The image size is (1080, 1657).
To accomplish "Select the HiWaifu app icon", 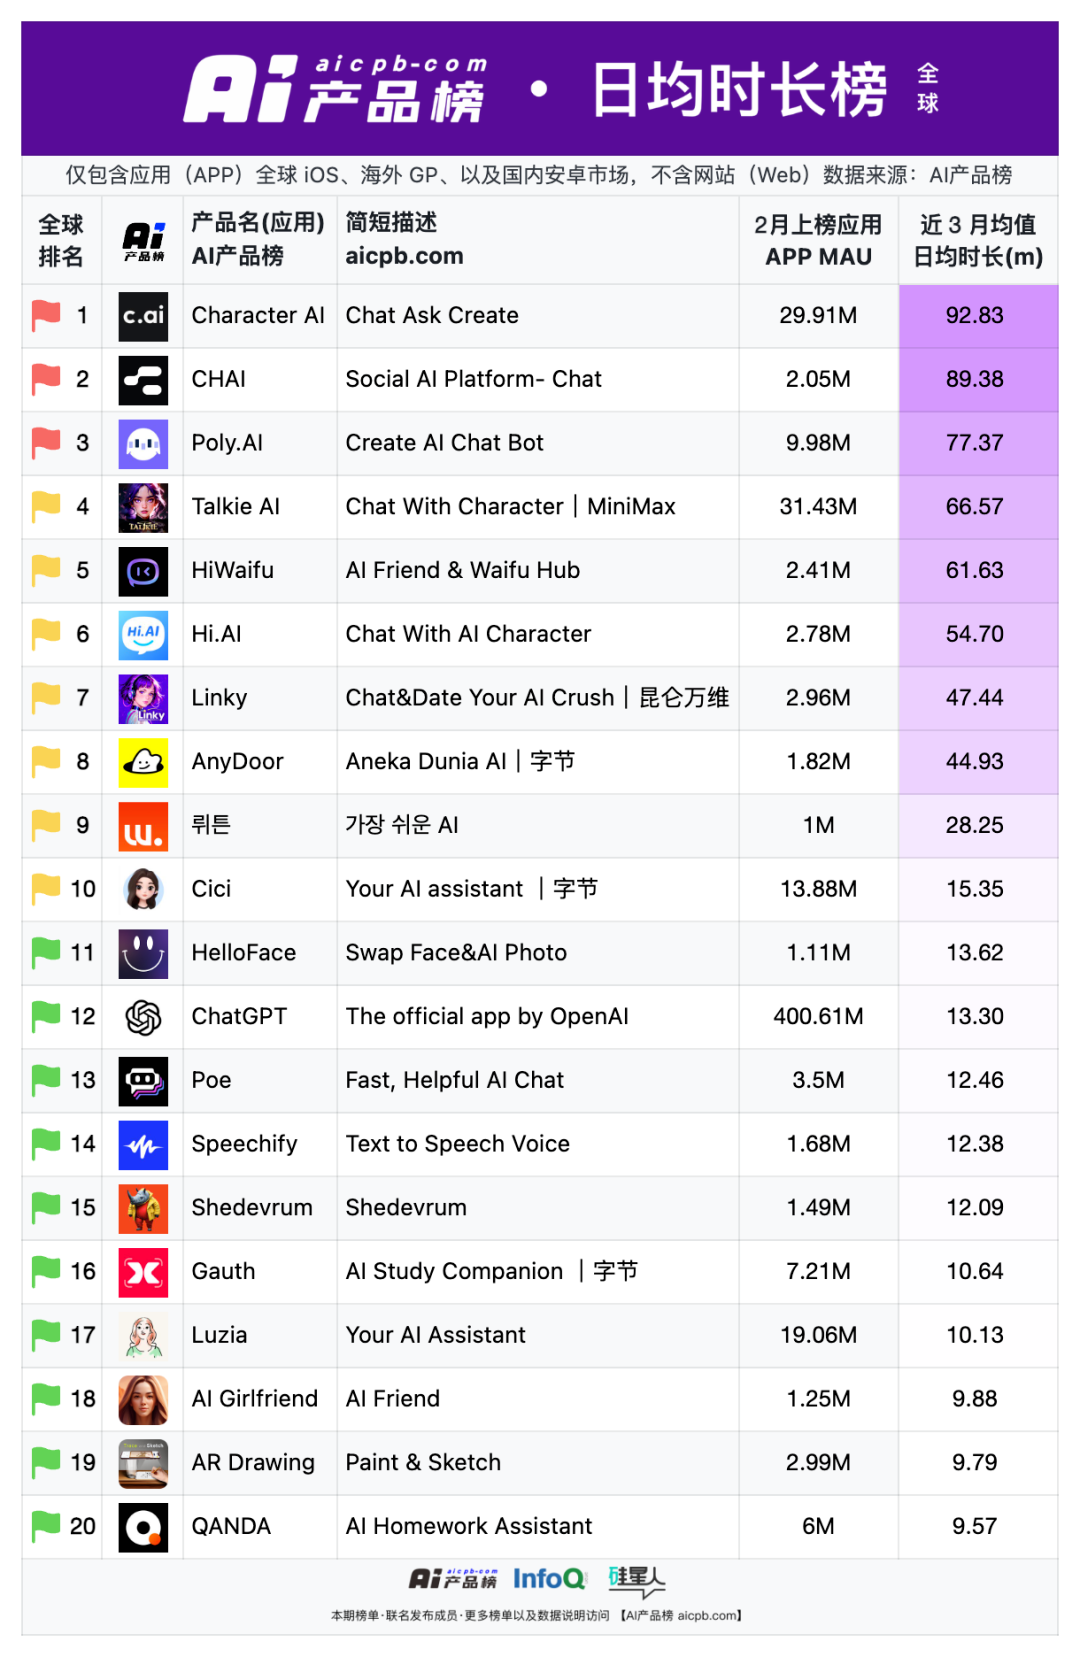I will pyautogui.click(x=143, y=571).
